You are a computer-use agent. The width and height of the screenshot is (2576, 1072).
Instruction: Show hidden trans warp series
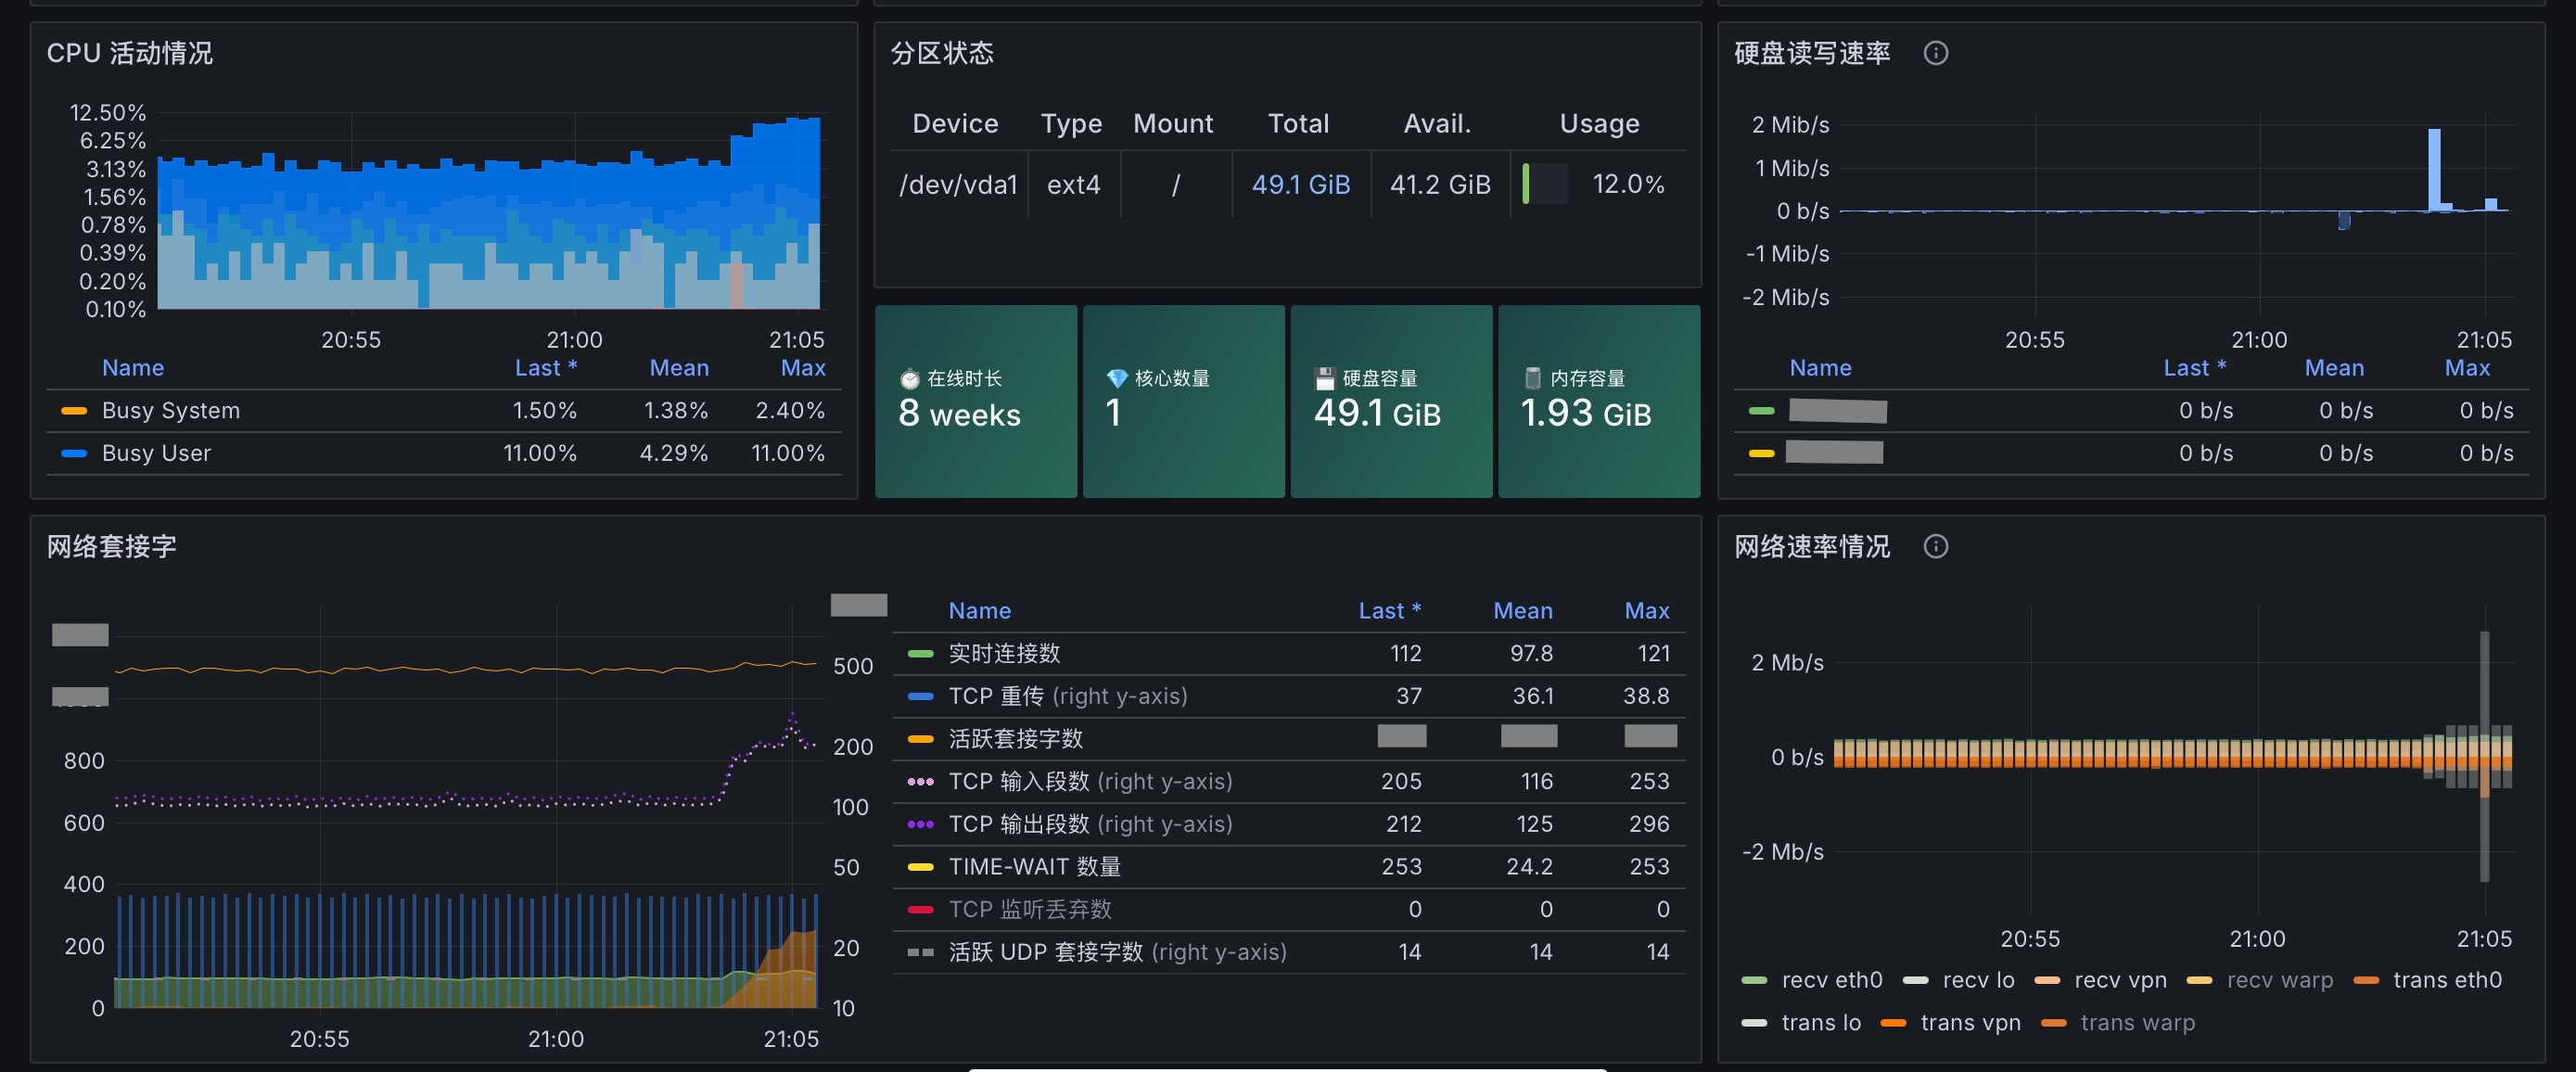[x=2137, y=1023]
